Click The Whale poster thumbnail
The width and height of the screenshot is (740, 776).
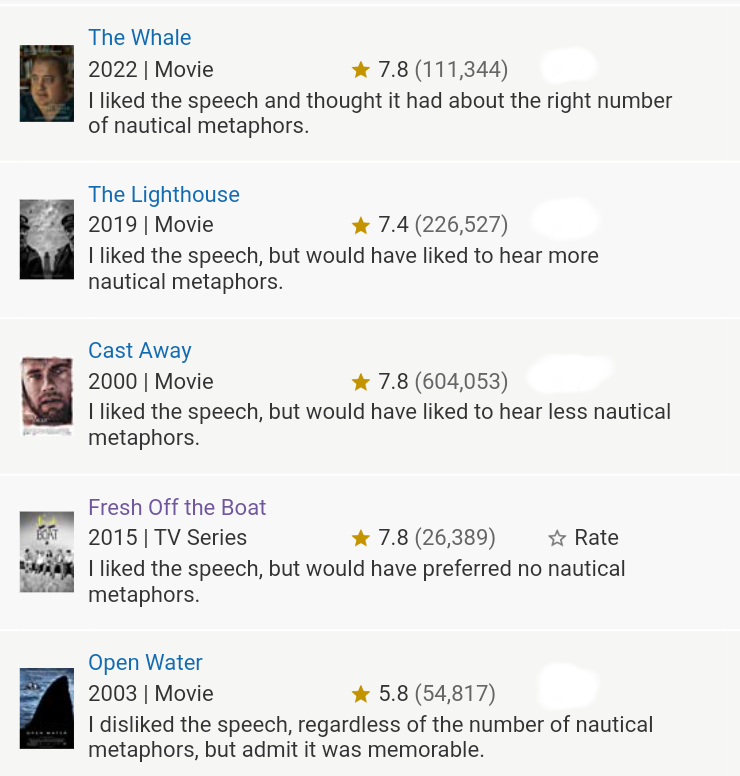click(47, 83)
